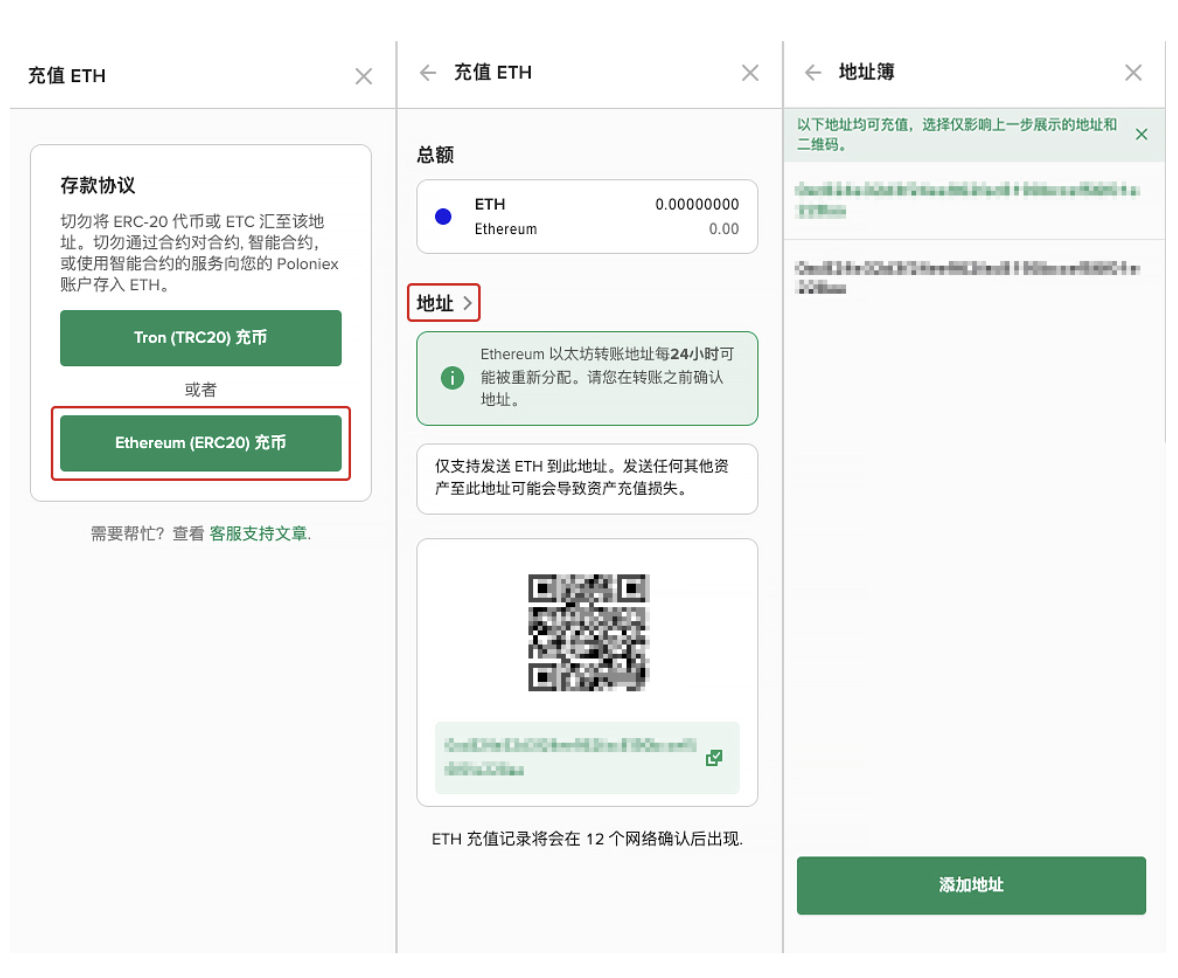
Task: Close the 存款协议 deposit protocol panel
Action: click(364, 76)
